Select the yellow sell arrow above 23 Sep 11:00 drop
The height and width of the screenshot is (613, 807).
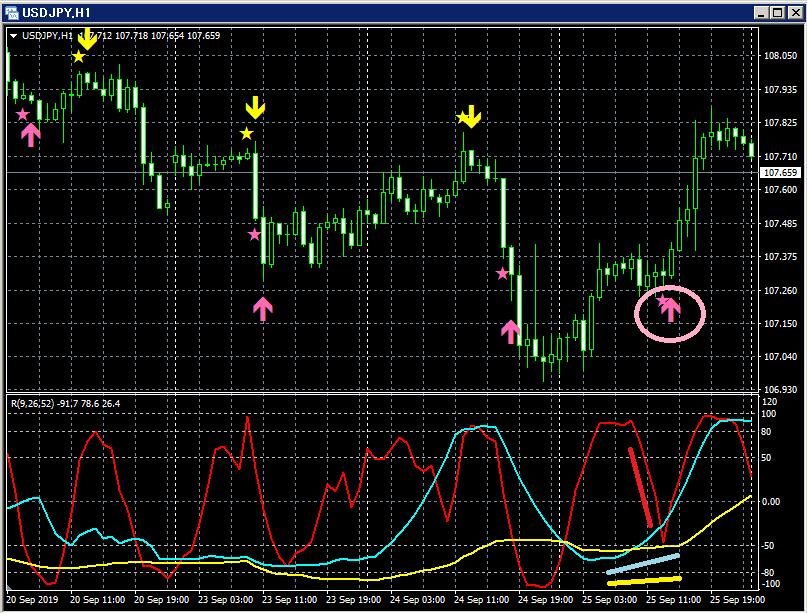click(x=255, y=108)
